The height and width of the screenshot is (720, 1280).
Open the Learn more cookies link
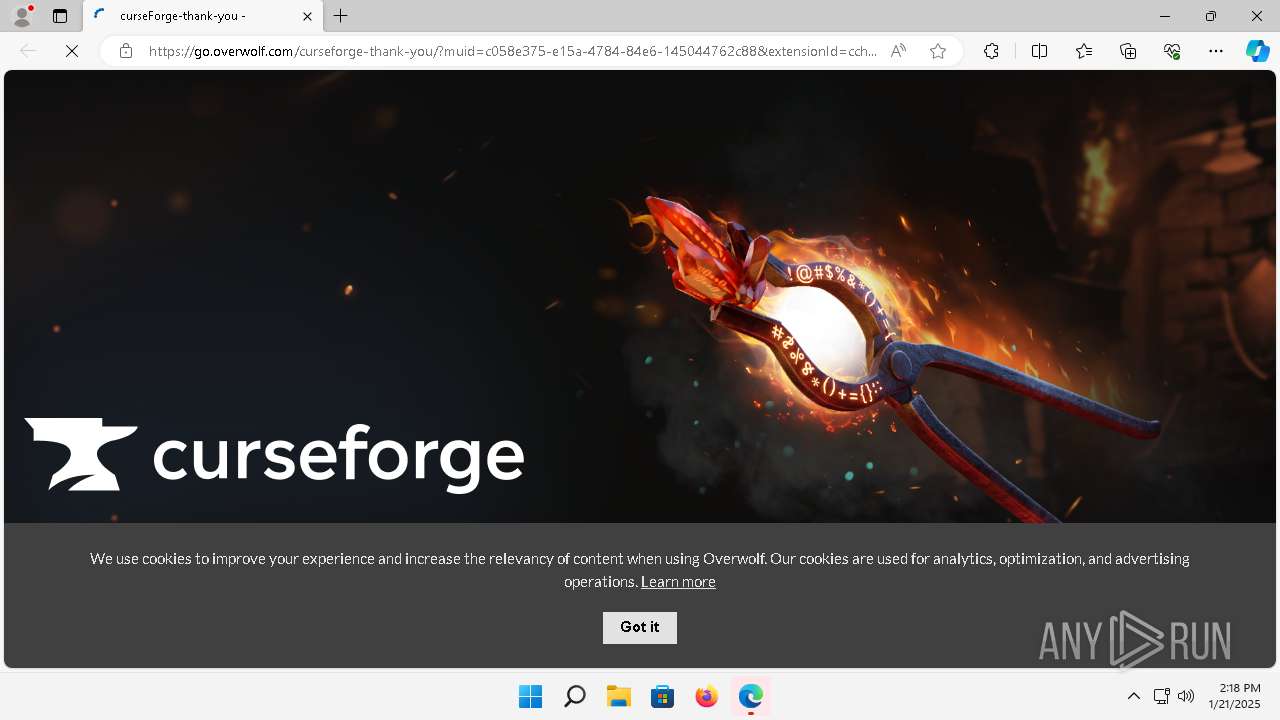click(678, 582)
